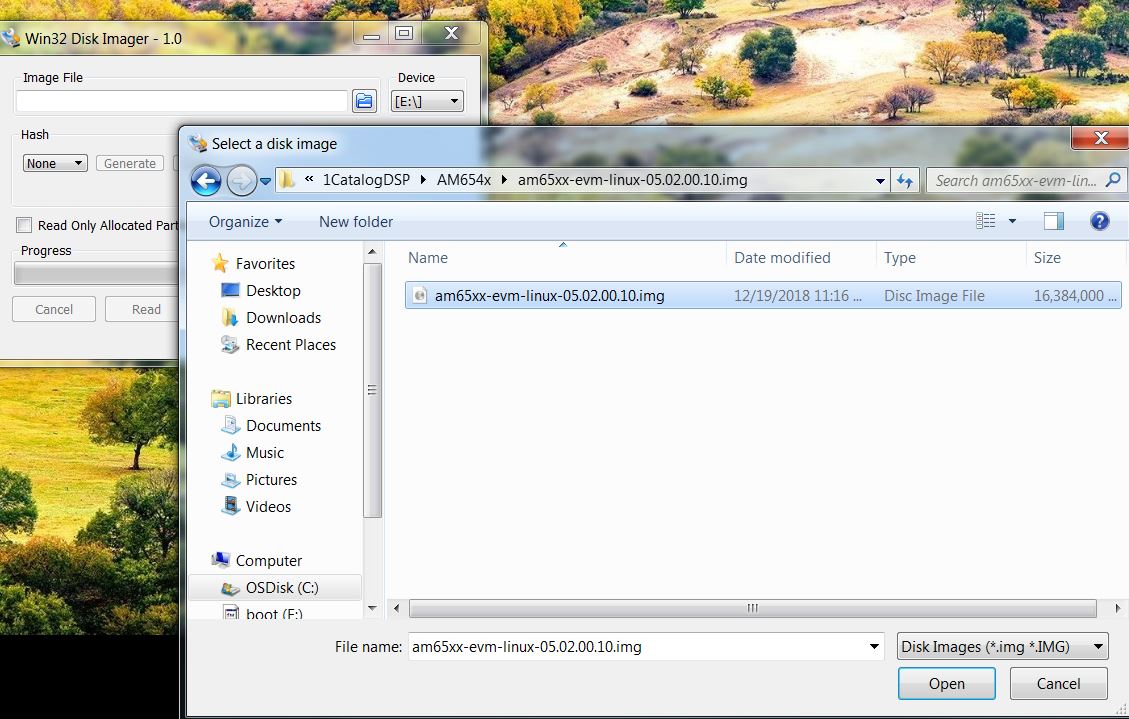Change view with the view icon
The image size is (1129, 719).
point(986,221)
